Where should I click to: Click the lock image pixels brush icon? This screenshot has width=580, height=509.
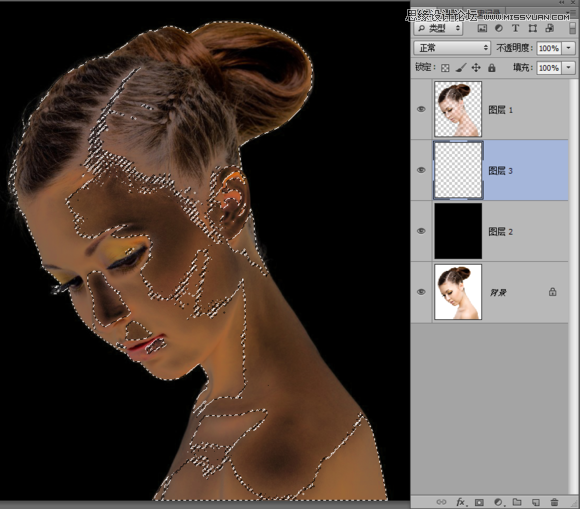pos(461,68)
